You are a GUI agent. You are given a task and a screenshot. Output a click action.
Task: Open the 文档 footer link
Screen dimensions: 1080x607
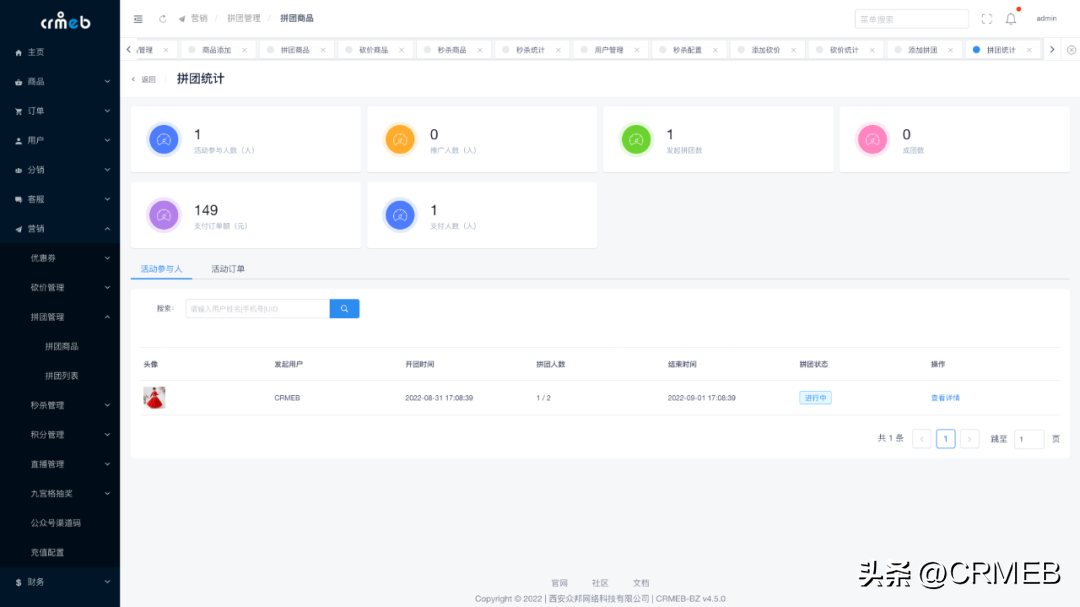641,583
